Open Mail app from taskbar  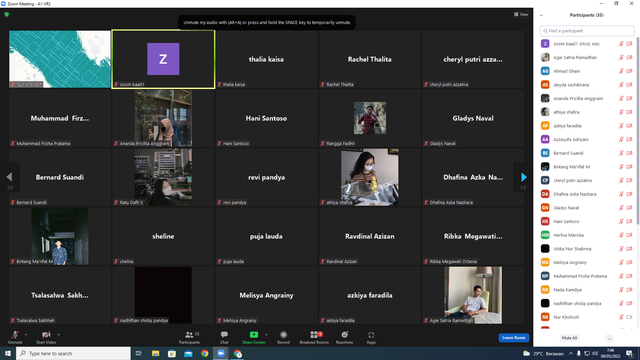tap(188, 353)
